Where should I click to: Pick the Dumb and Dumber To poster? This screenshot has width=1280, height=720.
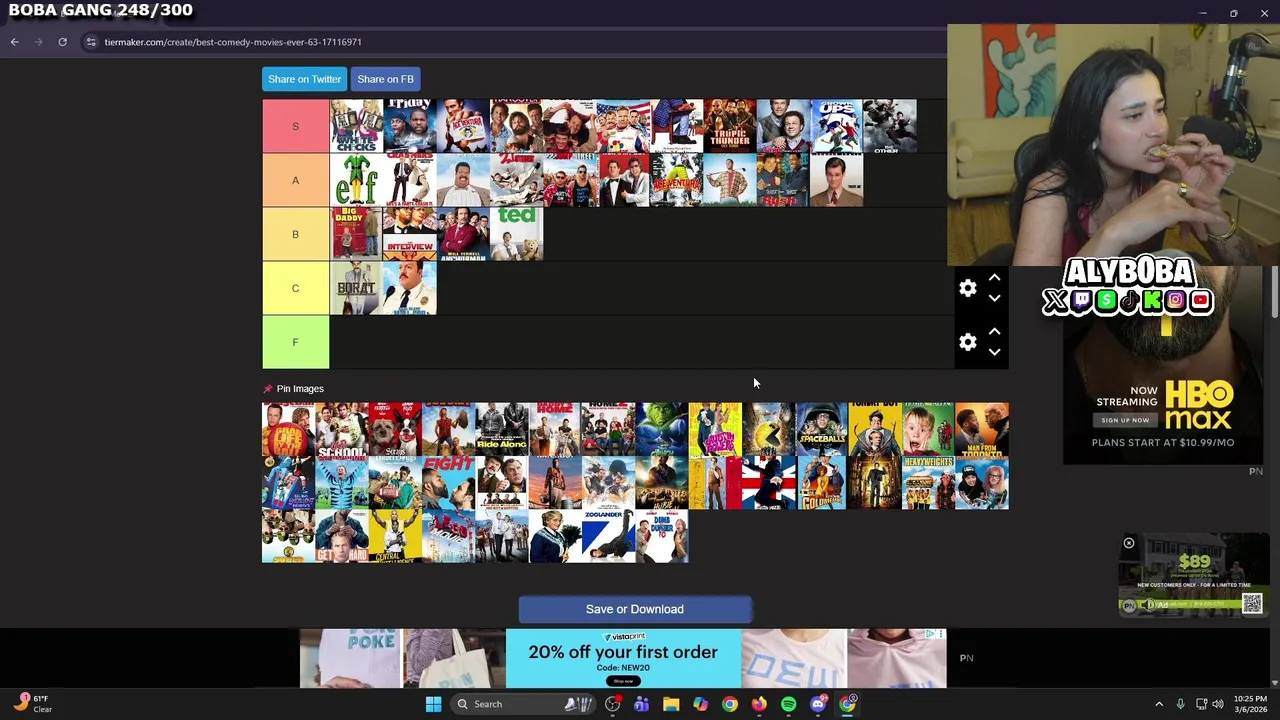[x=661, y=536]
